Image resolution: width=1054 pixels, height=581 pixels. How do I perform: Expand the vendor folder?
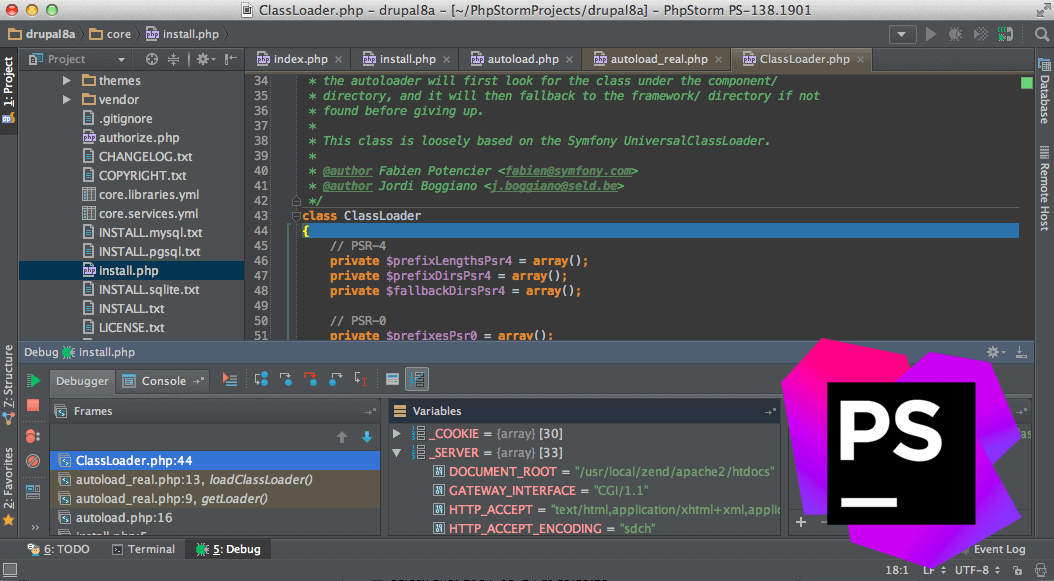click(67, 100)
